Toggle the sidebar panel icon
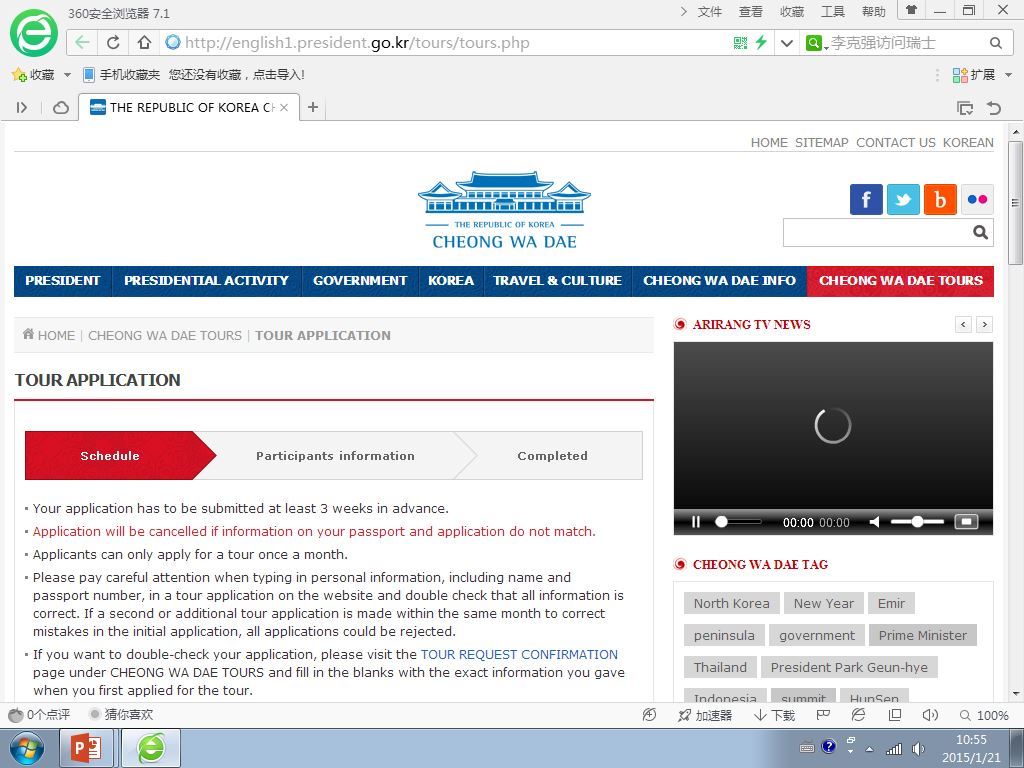This screenshot has height=768, width=1024. pos(22,108)
